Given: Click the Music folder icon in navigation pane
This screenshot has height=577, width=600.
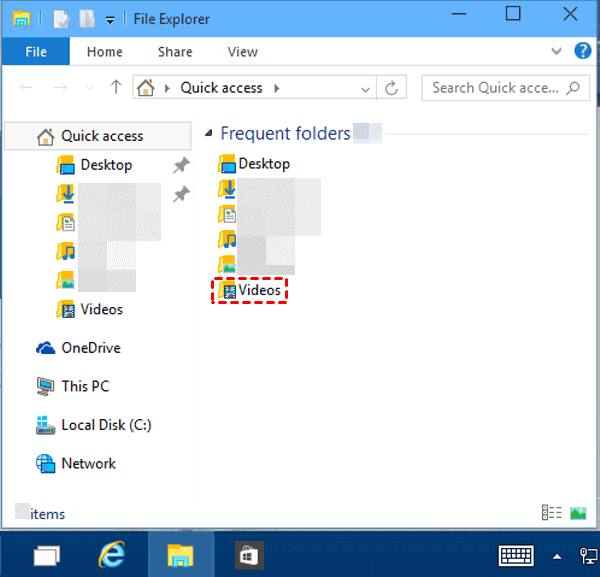Looking at the screenshot, I should coord(66,251).
